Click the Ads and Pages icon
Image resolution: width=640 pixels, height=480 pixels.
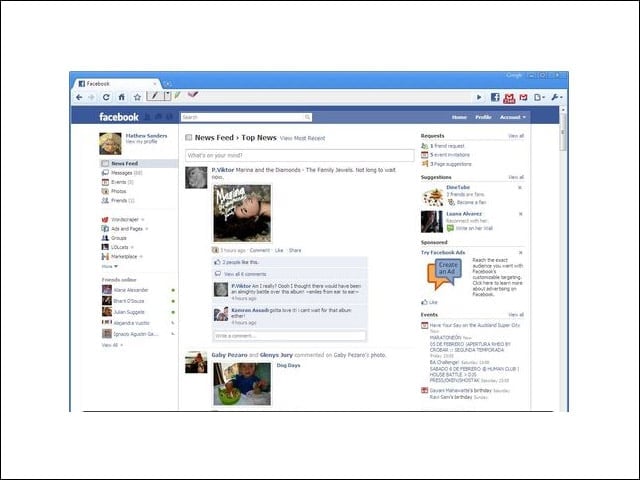[105, 229]
